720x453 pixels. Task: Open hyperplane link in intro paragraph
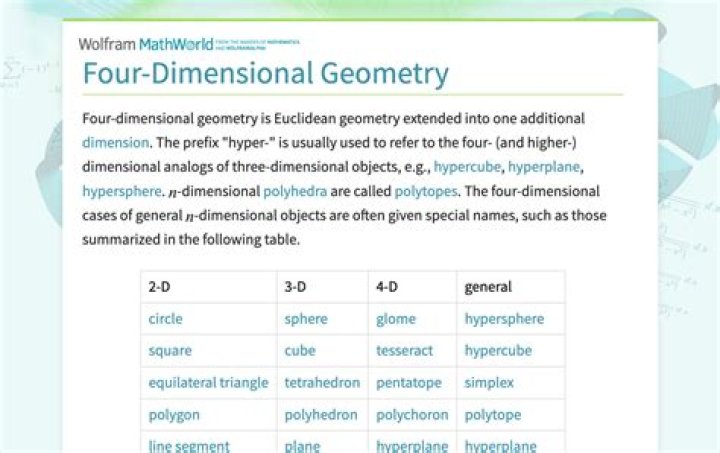(544, 167)
